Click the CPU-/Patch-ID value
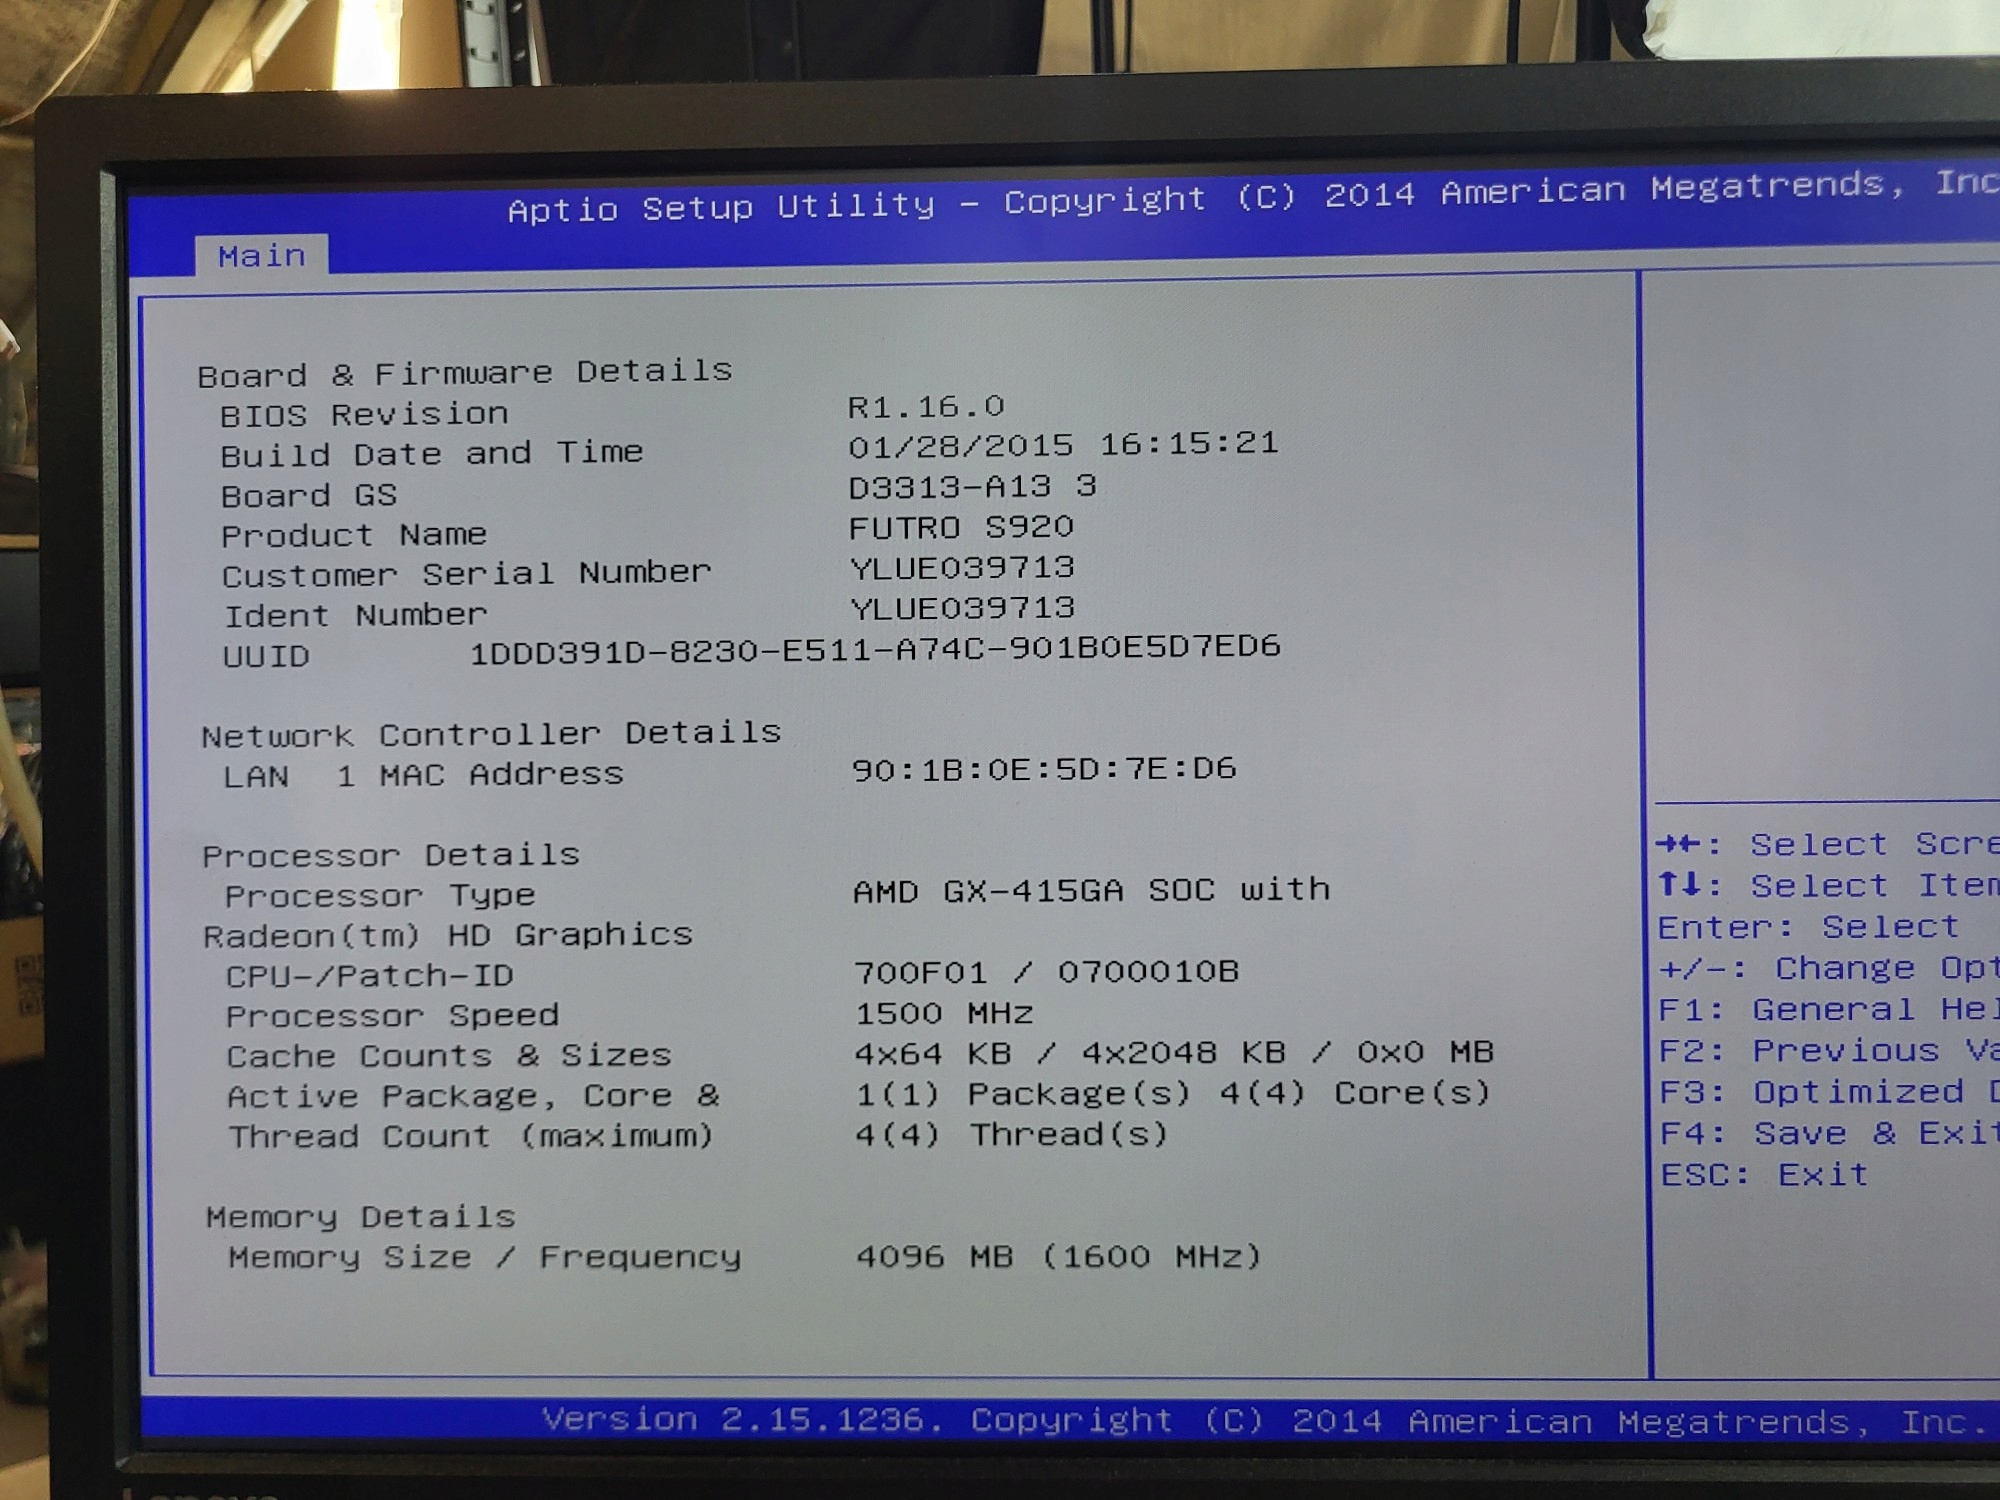 (1046, 972)
